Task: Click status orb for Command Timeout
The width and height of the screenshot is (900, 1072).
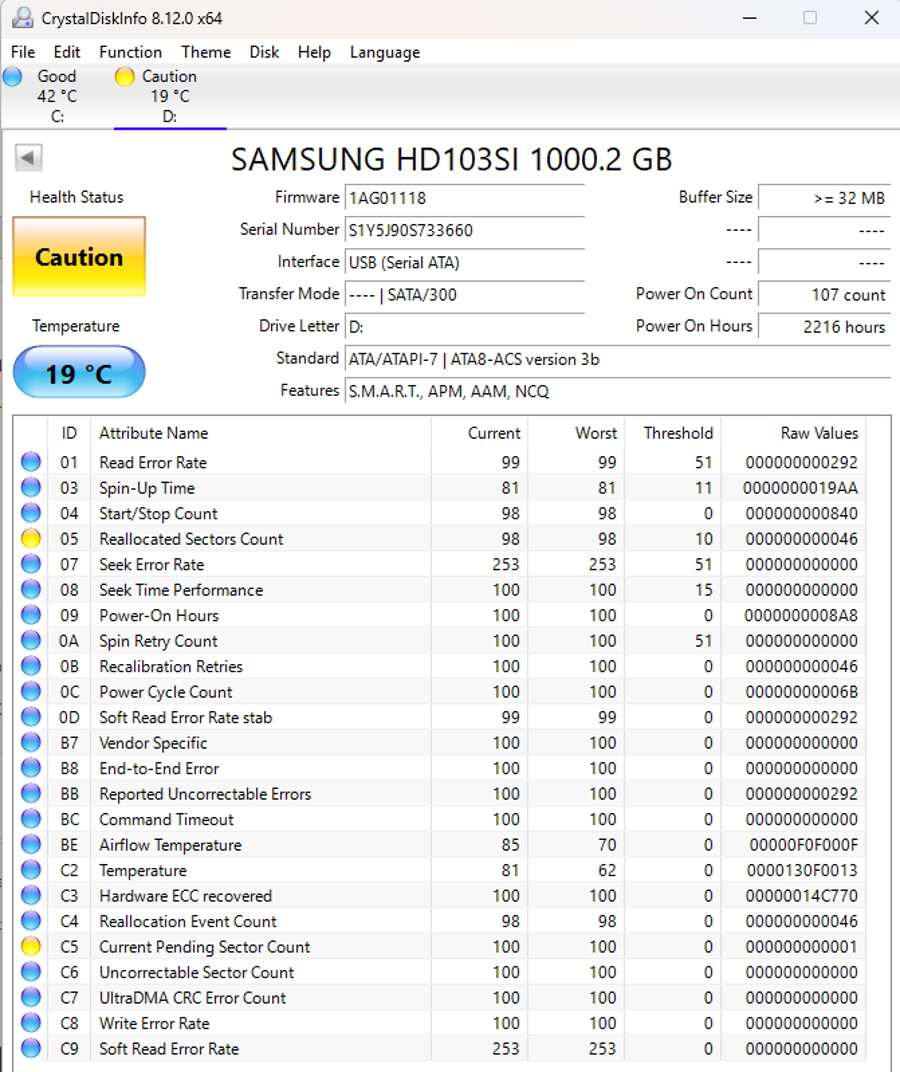Action: click(x=31, y=819)
